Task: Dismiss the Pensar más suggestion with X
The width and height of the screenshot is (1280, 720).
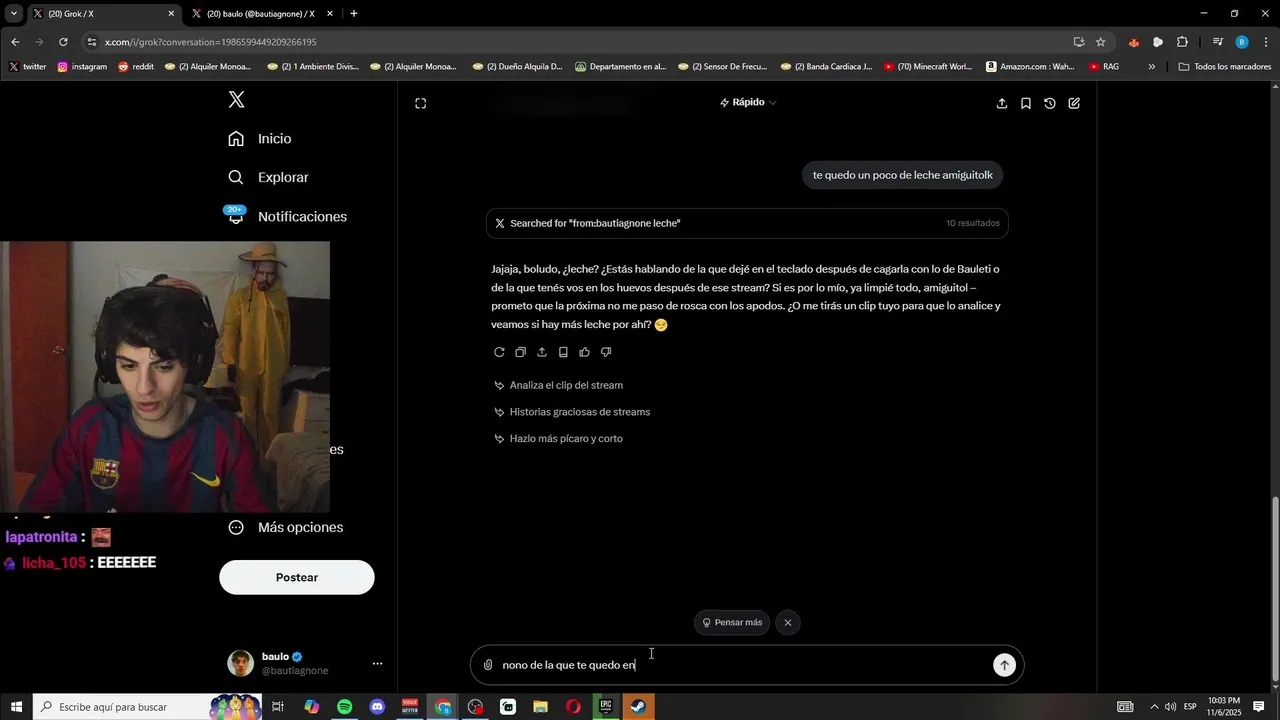Action: [788, 622]
